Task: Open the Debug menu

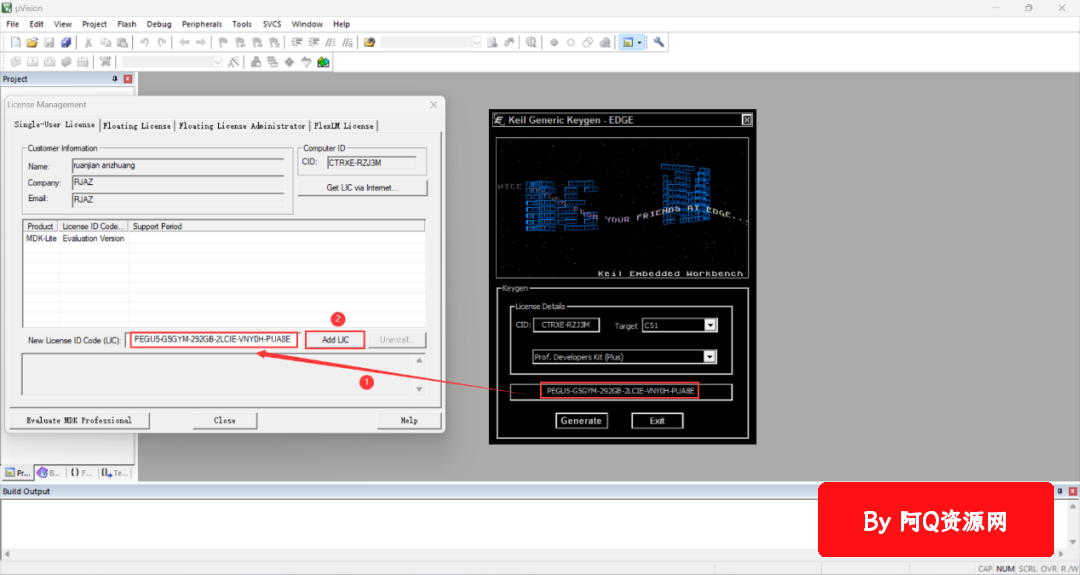Action: [x=159, y=24]
